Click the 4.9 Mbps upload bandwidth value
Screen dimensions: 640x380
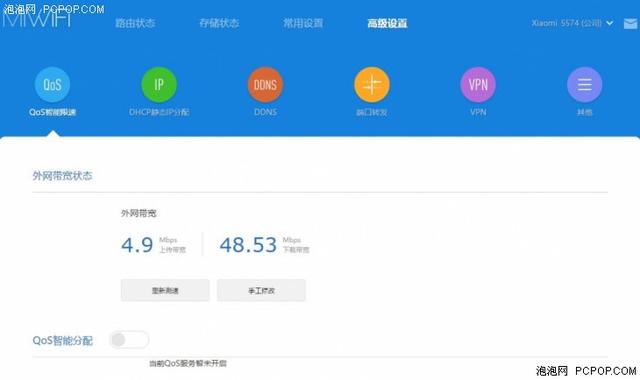click(137, 245)
